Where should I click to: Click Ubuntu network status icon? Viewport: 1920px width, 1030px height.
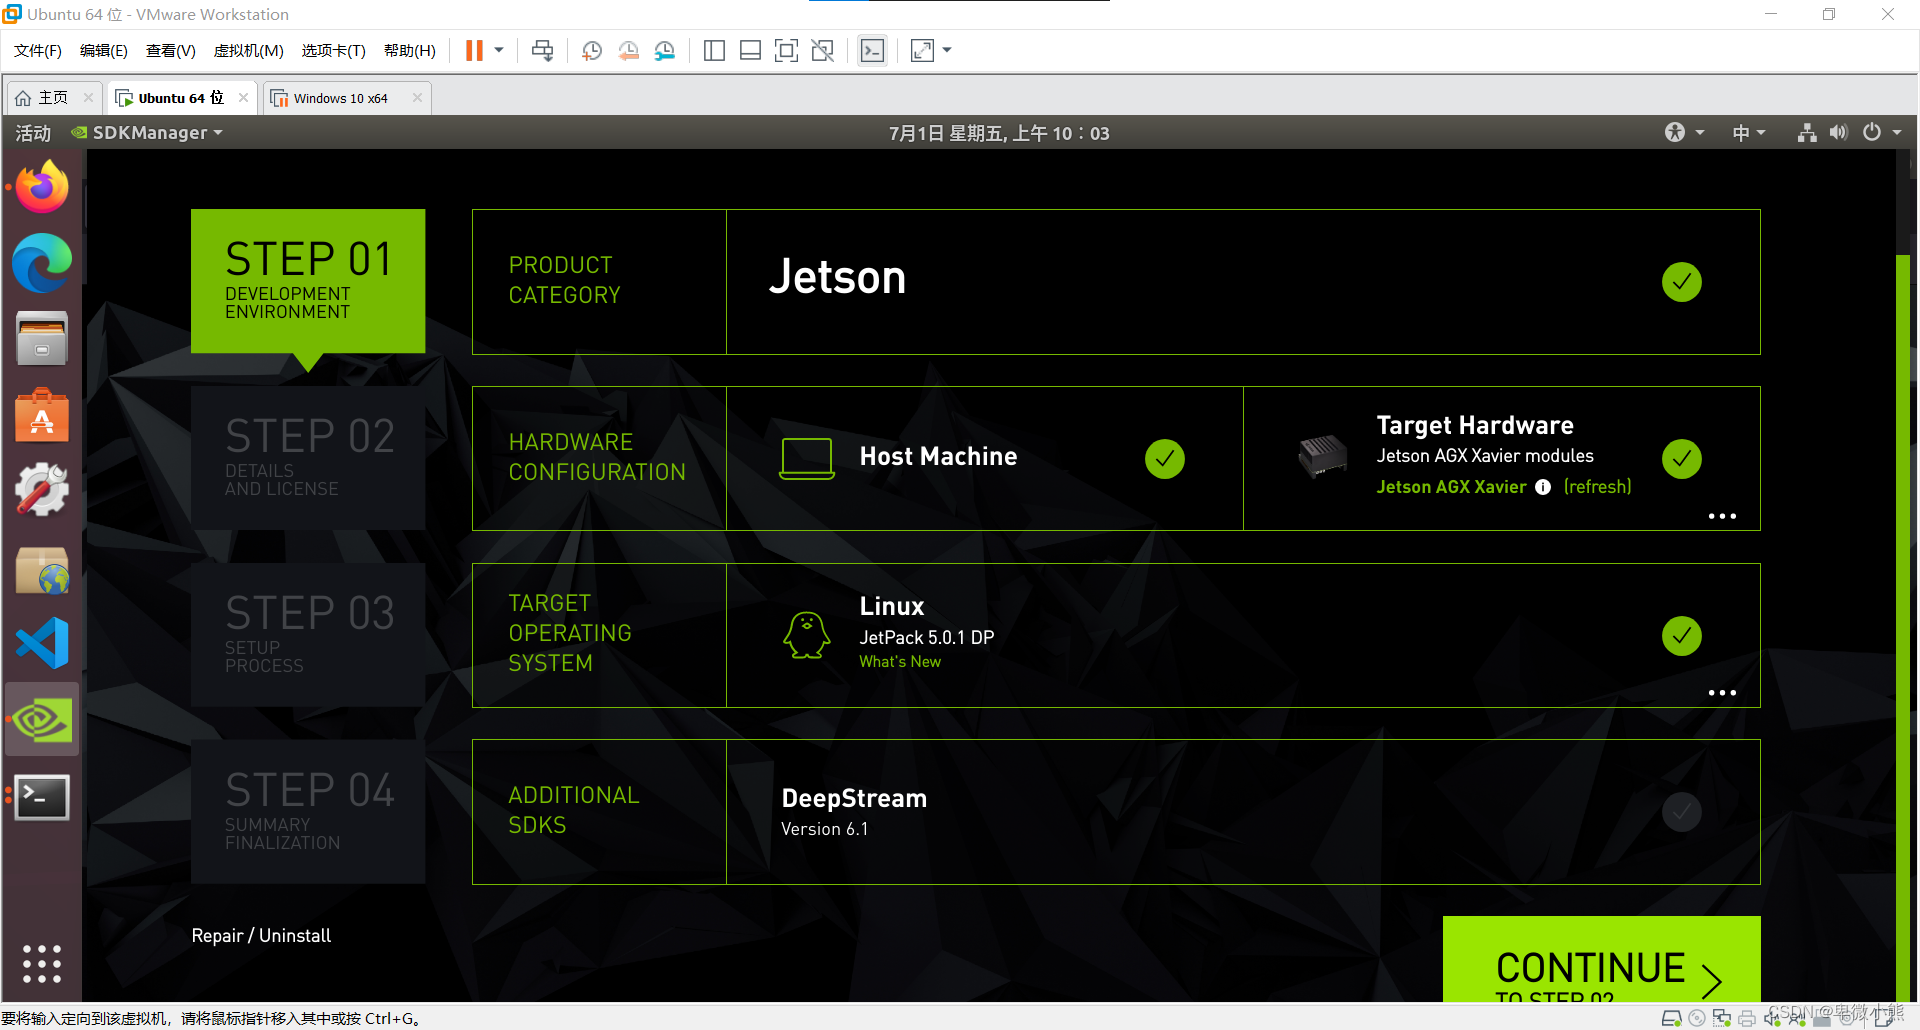tap(1807, 133)
